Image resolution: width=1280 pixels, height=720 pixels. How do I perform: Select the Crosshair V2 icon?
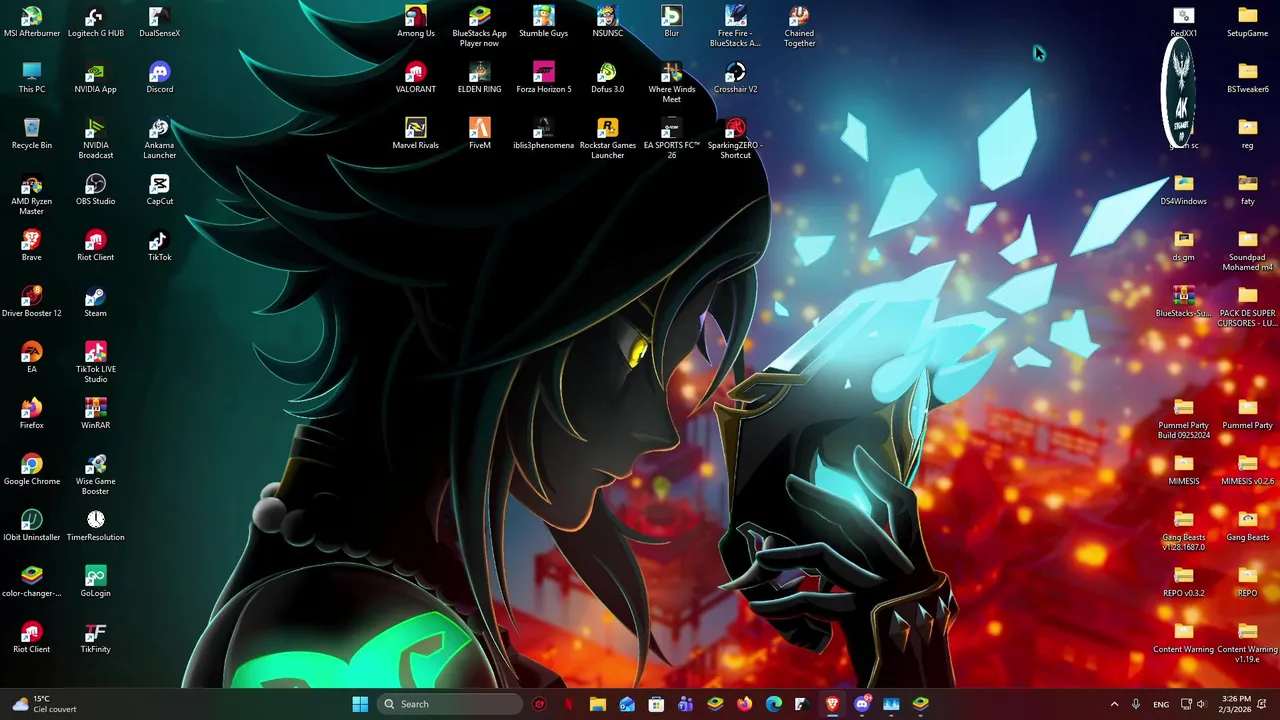(736, 78)
